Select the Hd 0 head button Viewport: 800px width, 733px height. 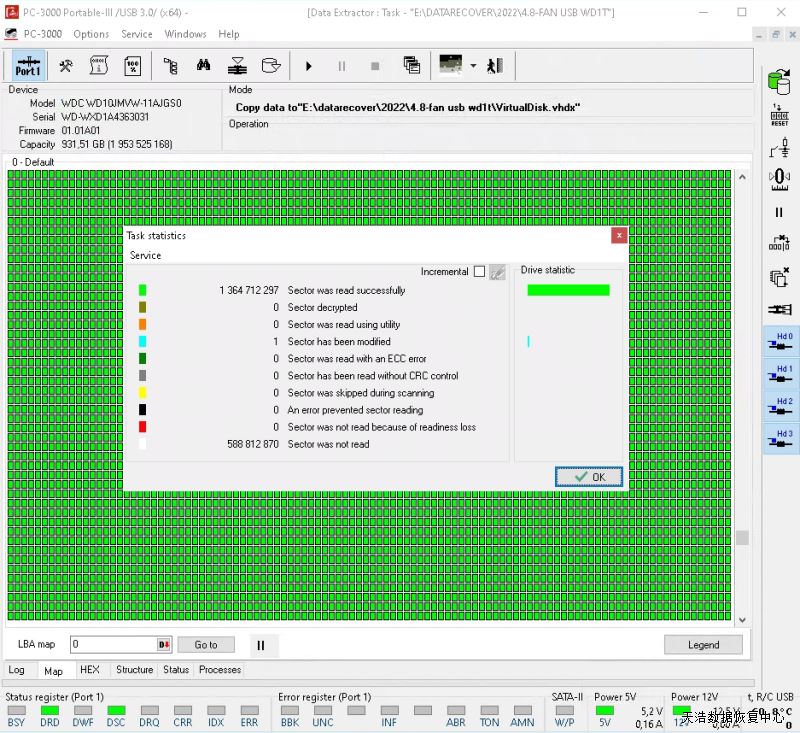coord(780,342)
